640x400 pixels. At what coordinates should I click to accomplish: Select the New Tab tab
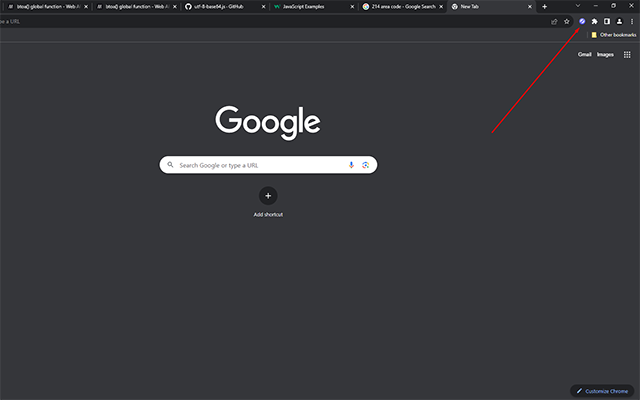click(491, 7)
